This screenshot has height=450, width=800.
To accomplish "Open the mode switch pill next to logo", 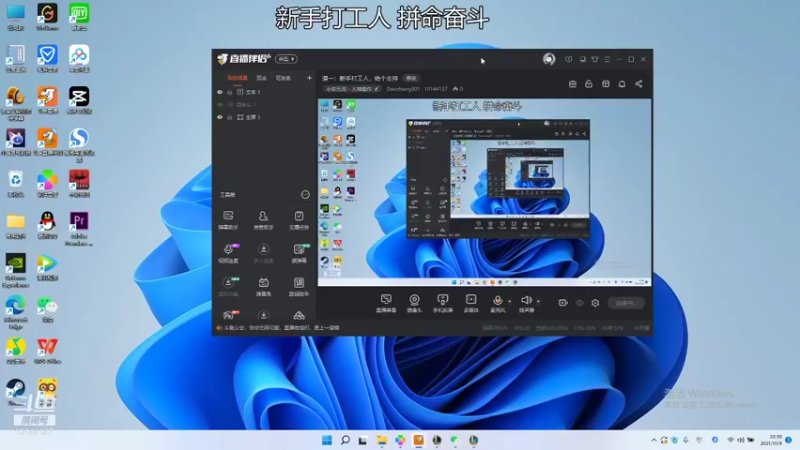I will [x=286, y=59].
